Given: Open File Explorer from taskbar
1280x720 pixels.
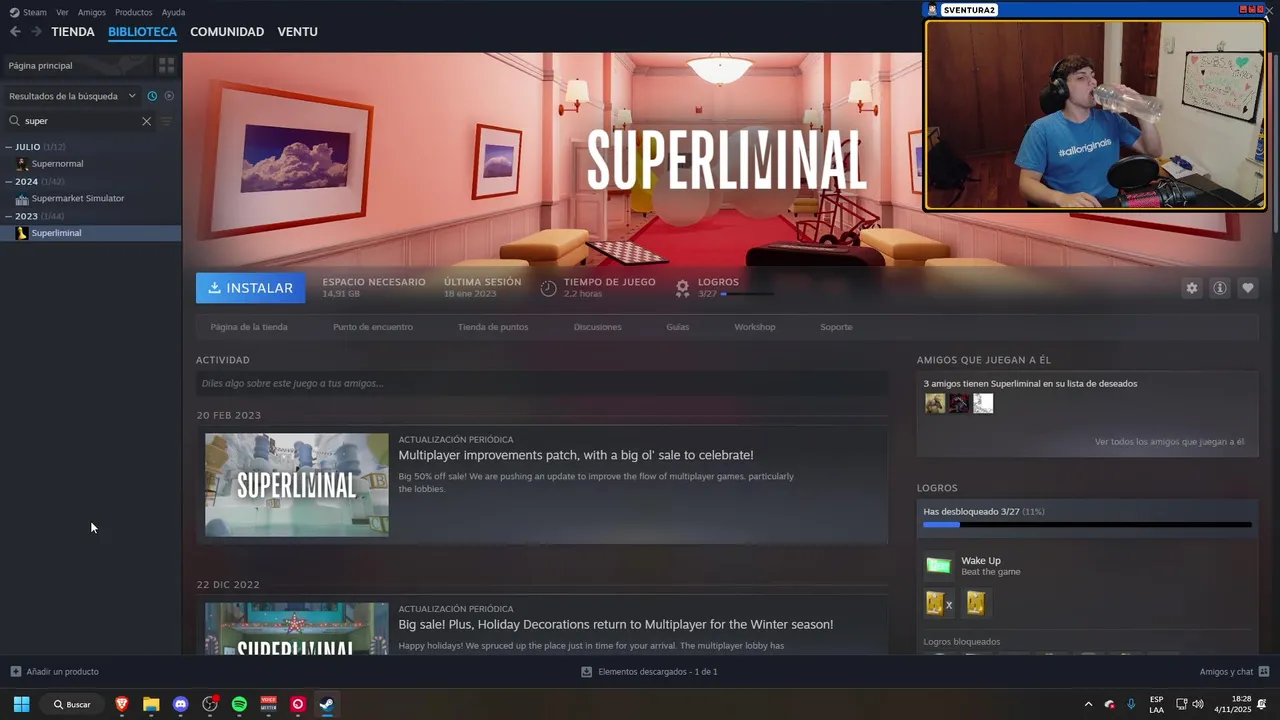Looking at the screenshot, I should [151, 704].
